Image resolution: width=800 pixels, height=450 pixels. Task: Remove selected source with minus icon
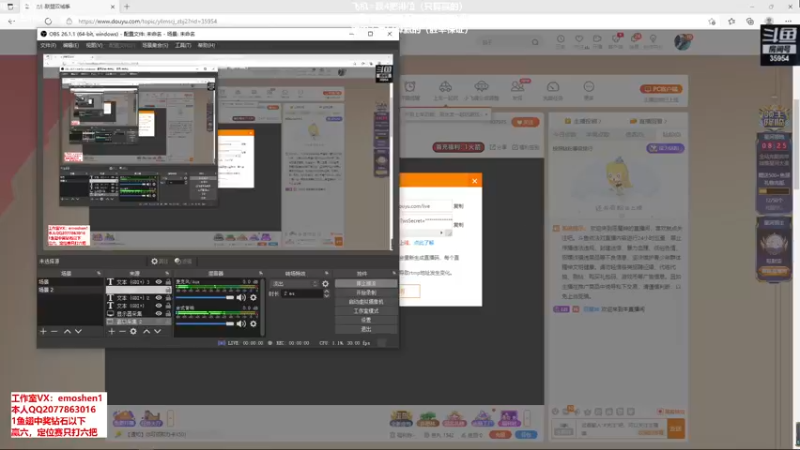click(122, 331)
